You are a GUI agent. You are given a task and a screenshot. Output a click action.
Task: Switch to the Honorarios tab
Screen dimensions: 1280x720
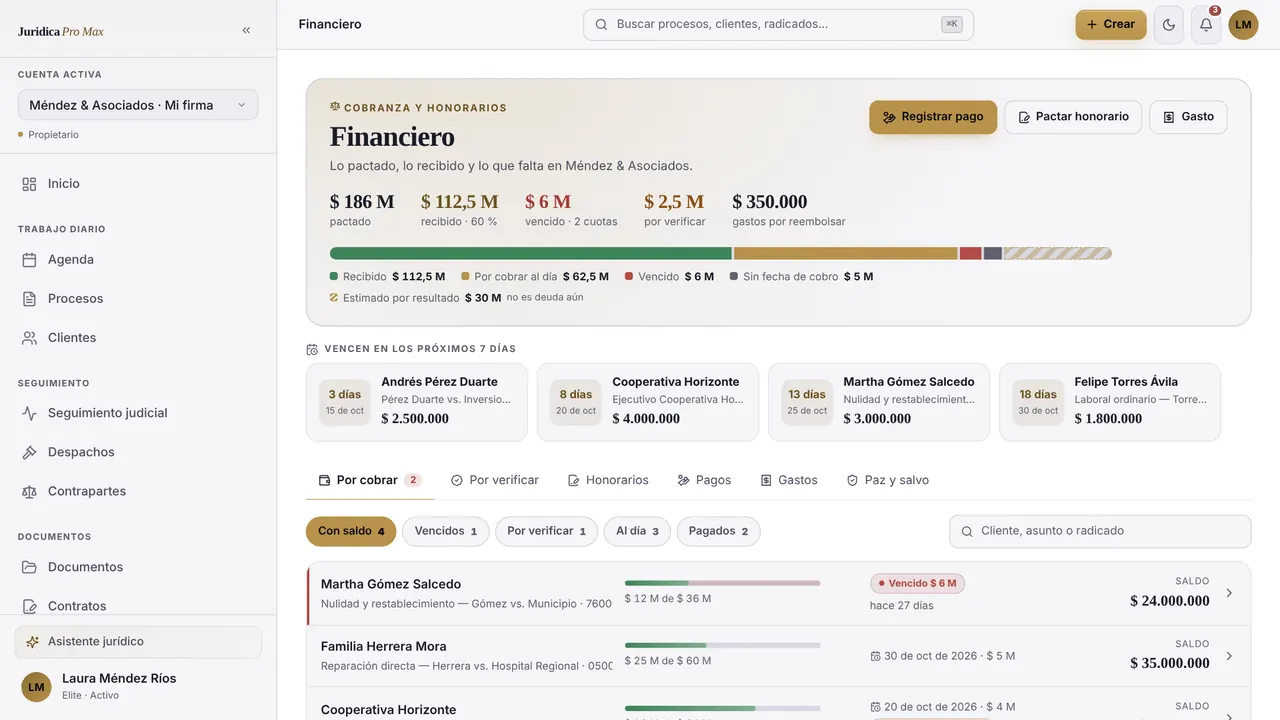coord(608,480)
